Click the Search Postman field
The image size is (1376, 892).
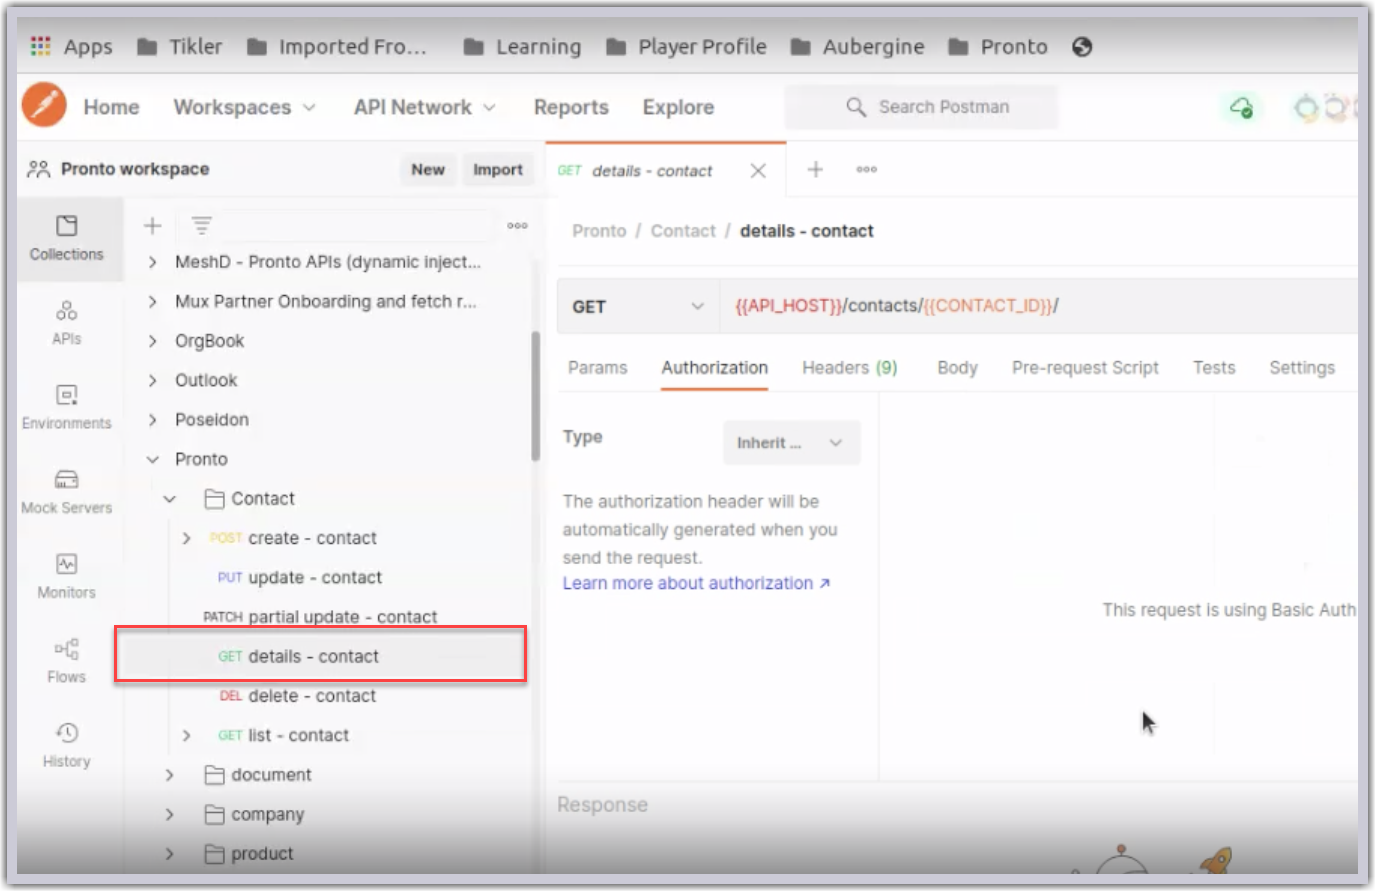pos(921,107)
